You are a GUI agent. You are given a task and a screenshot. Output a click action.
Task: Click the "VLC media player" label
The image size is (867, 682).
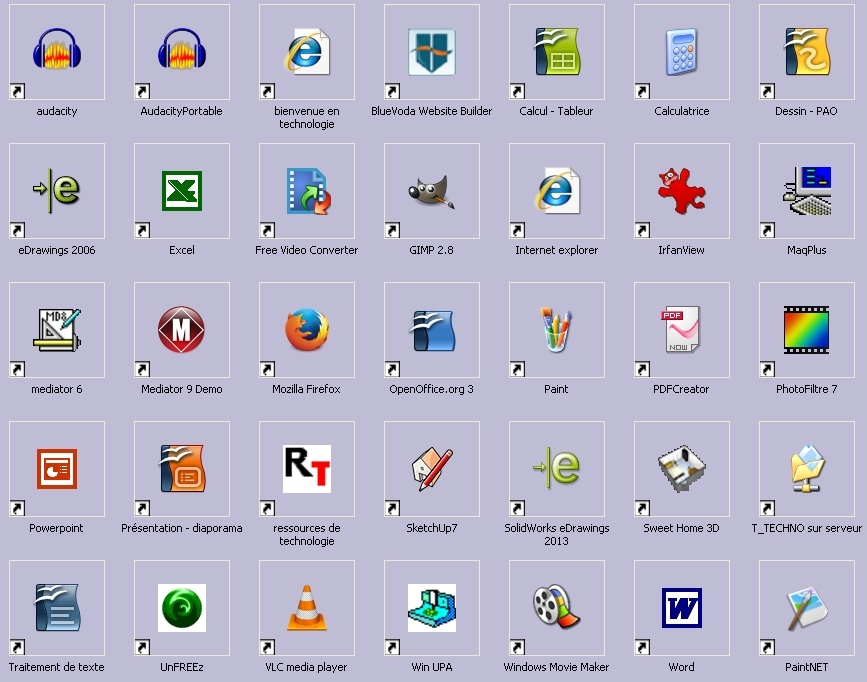pos(306,667)
